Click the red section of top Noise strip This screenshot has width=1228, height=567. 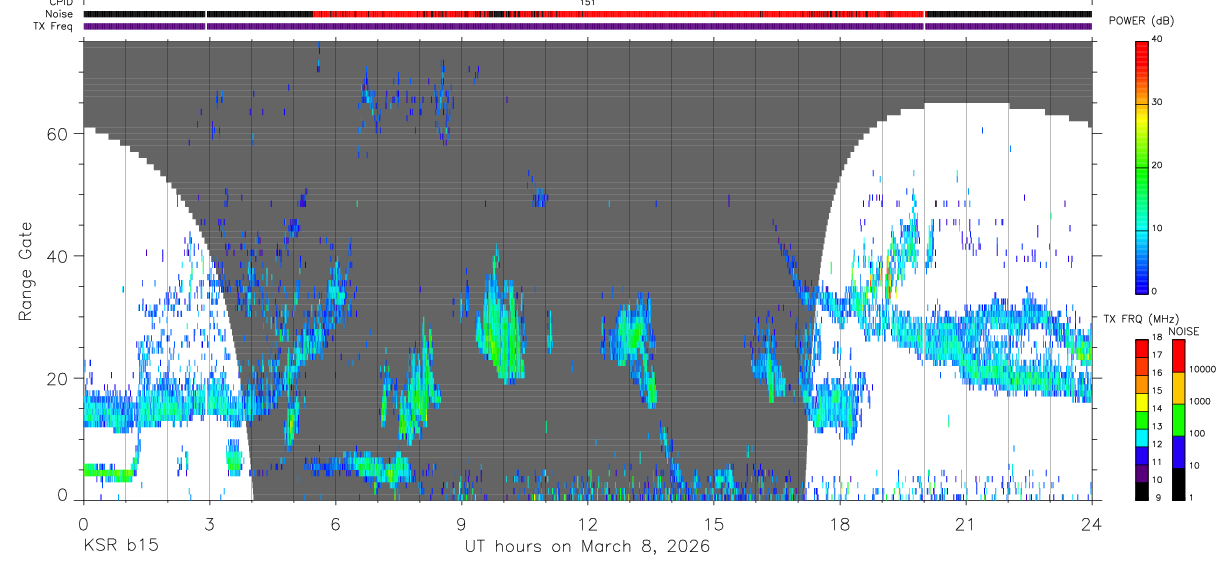618,14
